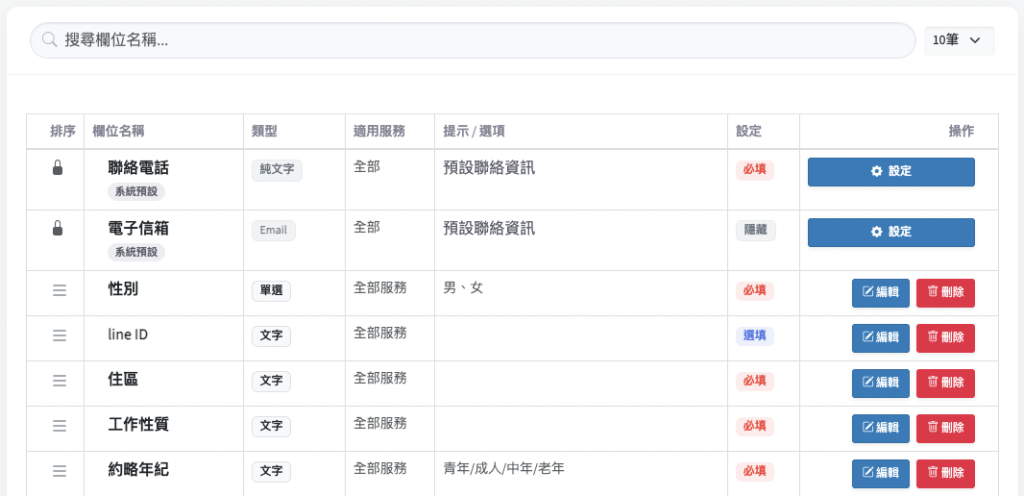Click the 隱藏 tag for 電子信箱
This screenshot has height=496, width=1024.
[x=756, y=230]
